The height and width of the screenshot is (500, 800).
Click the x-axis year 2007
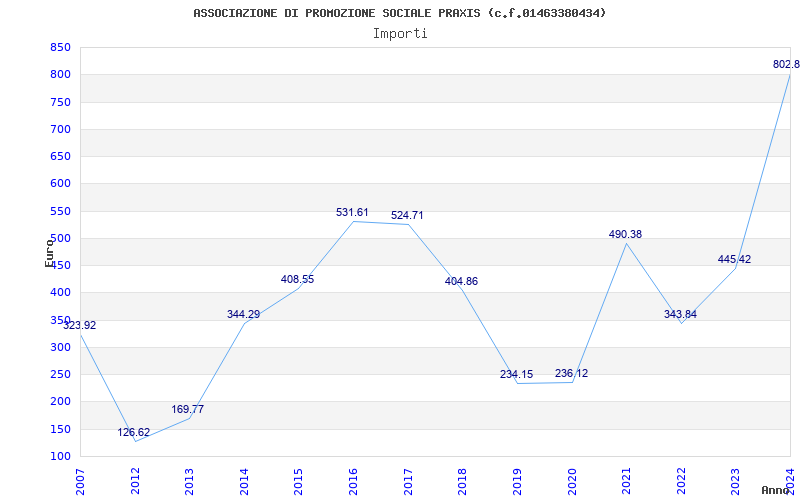click(80, 482)
